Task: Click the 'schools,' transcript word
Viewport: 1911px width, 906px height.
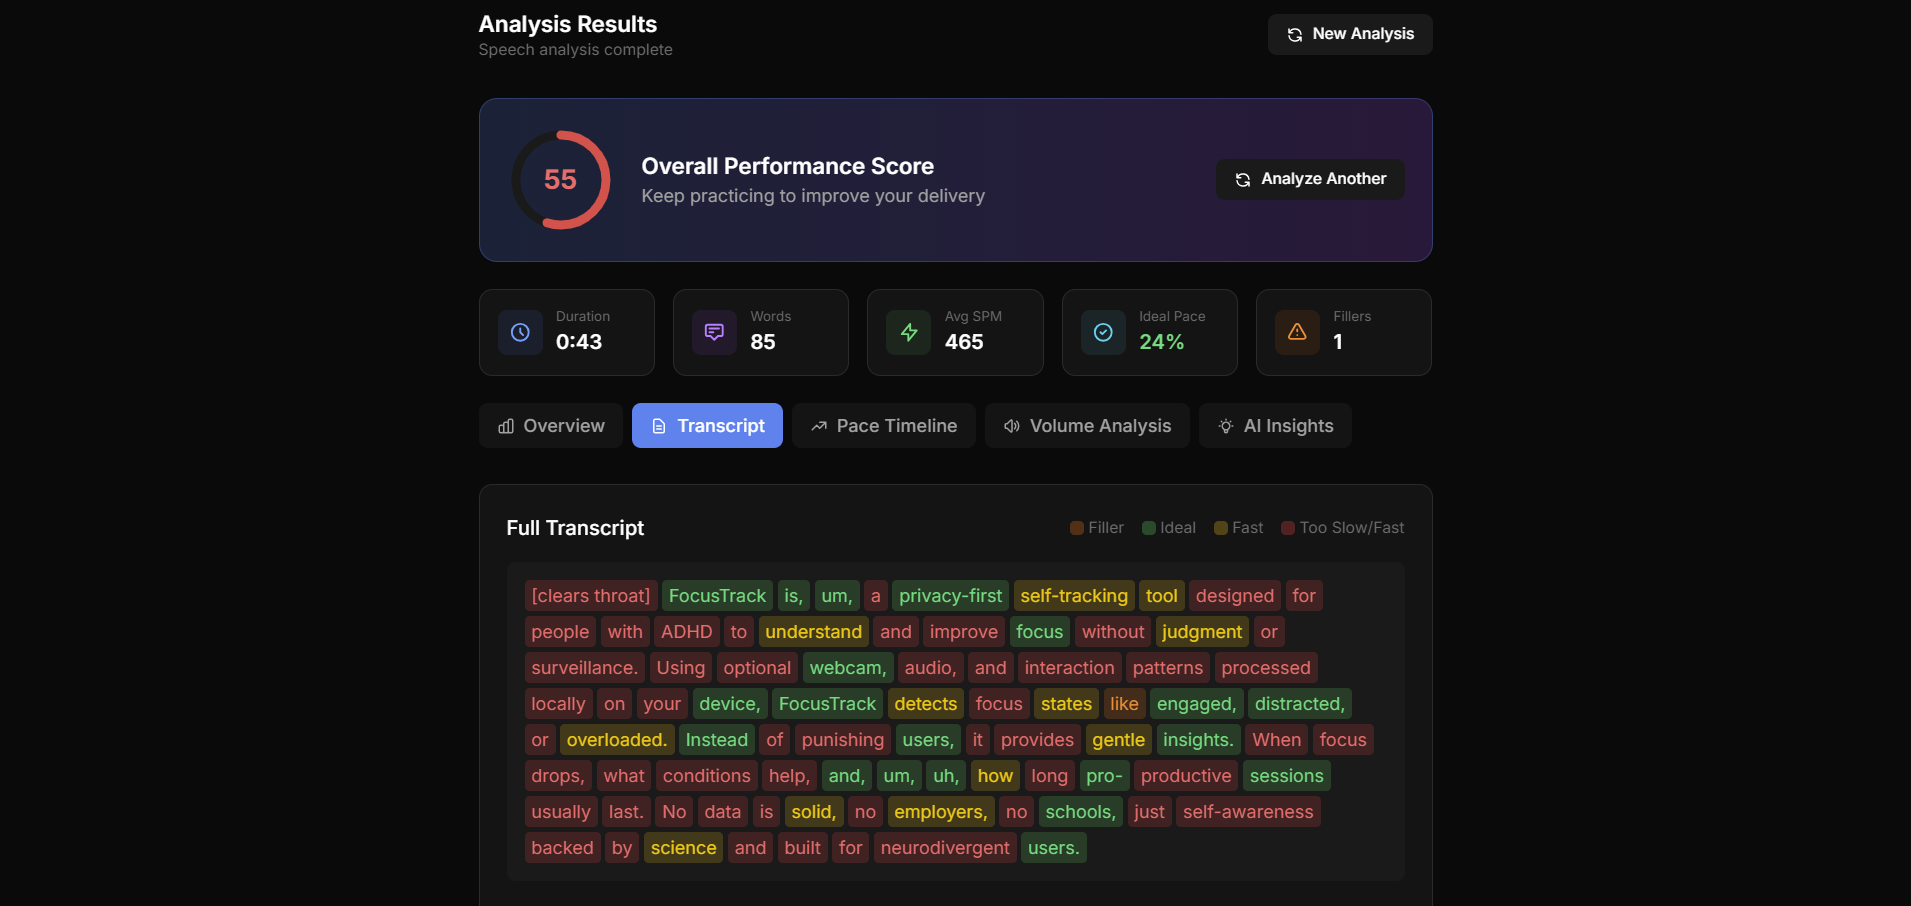Action: (1080, 812)
